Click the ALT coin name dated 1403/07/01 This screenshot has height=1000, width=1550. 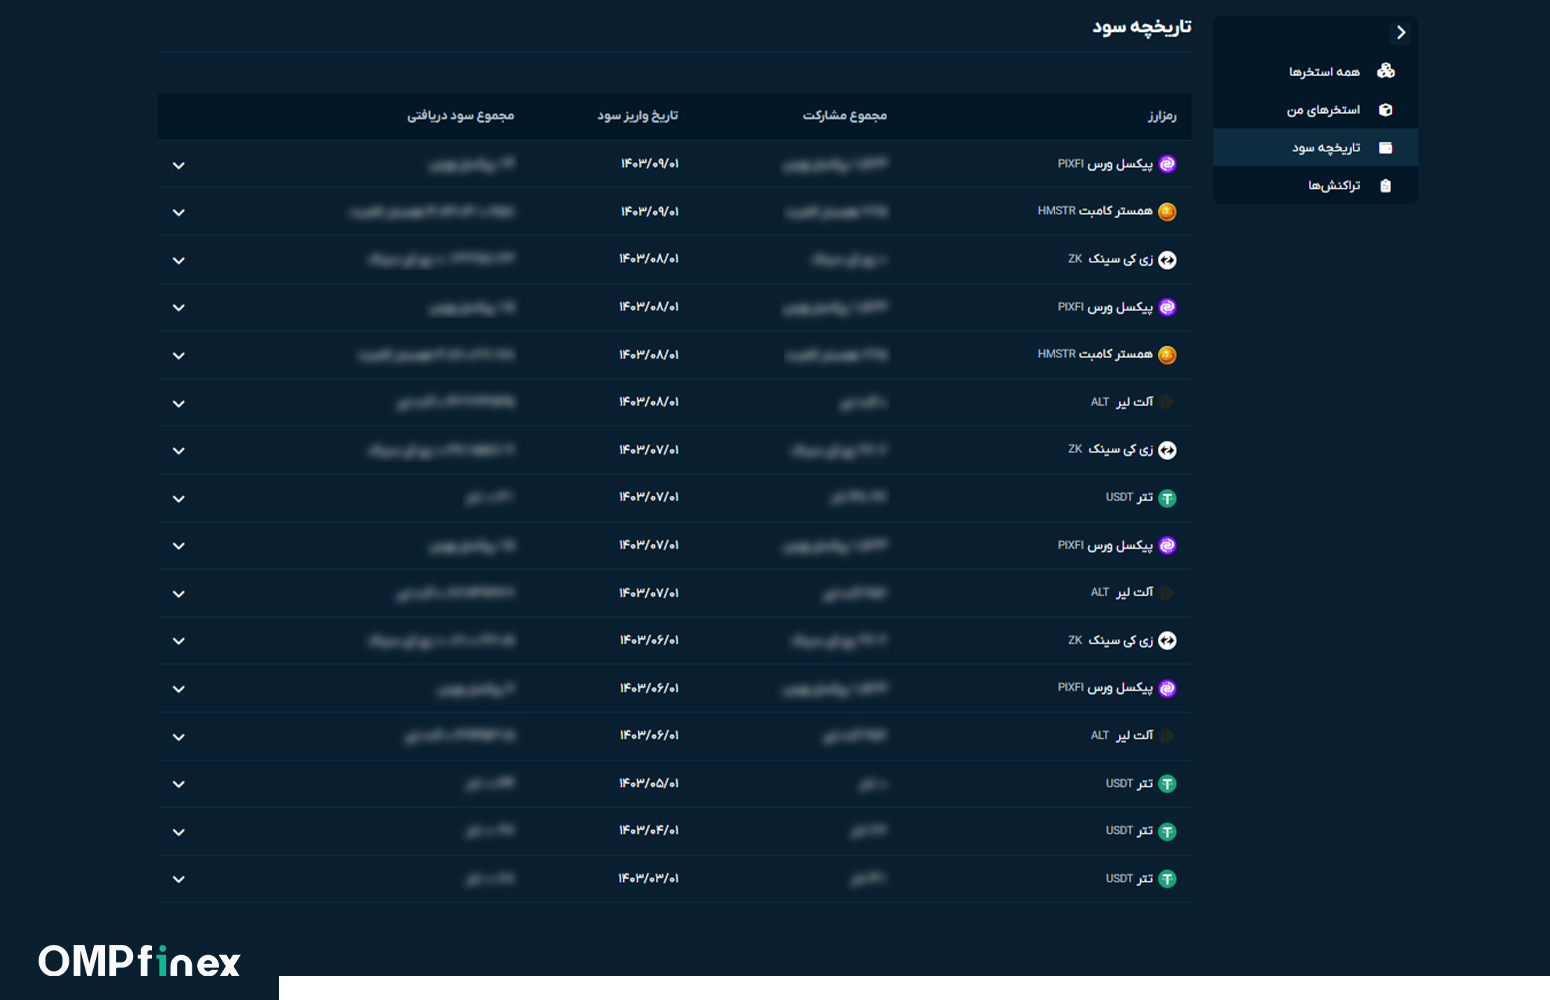coord(1122,592)
